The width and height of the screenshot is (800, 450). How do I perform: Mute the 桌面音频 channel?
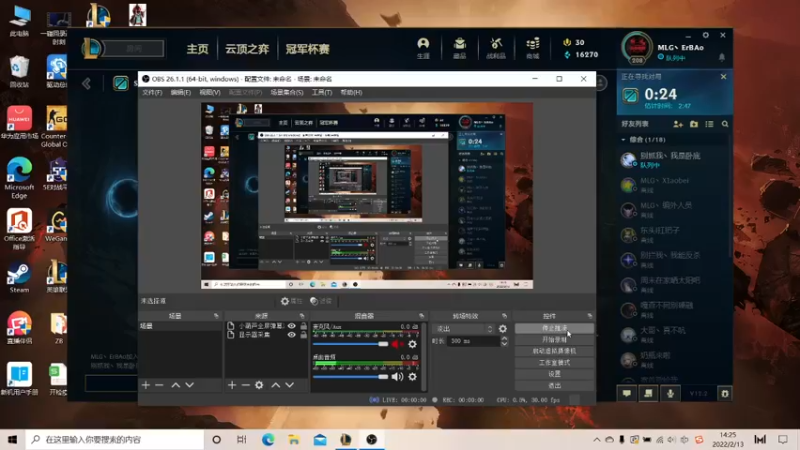pos(397,377)
